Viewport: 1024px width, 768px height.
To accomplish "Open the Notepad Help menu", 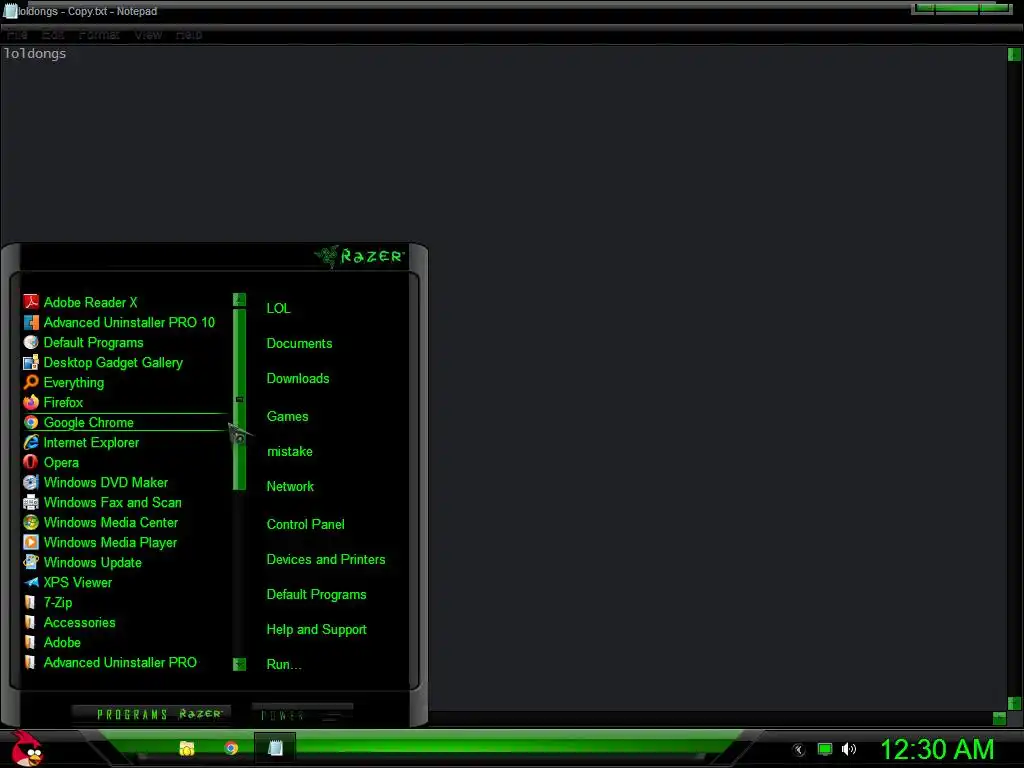I will click(189, 35).
